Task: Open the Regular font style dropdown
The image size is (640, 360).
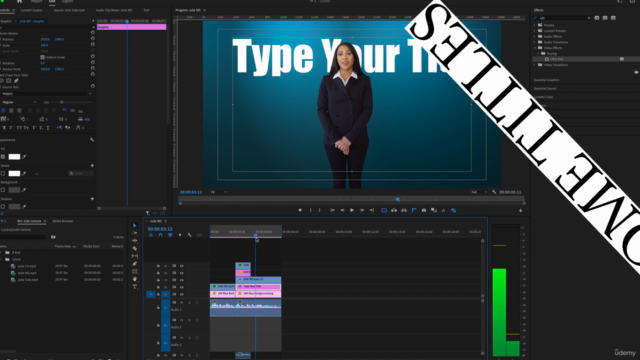Action: point(19,102)
